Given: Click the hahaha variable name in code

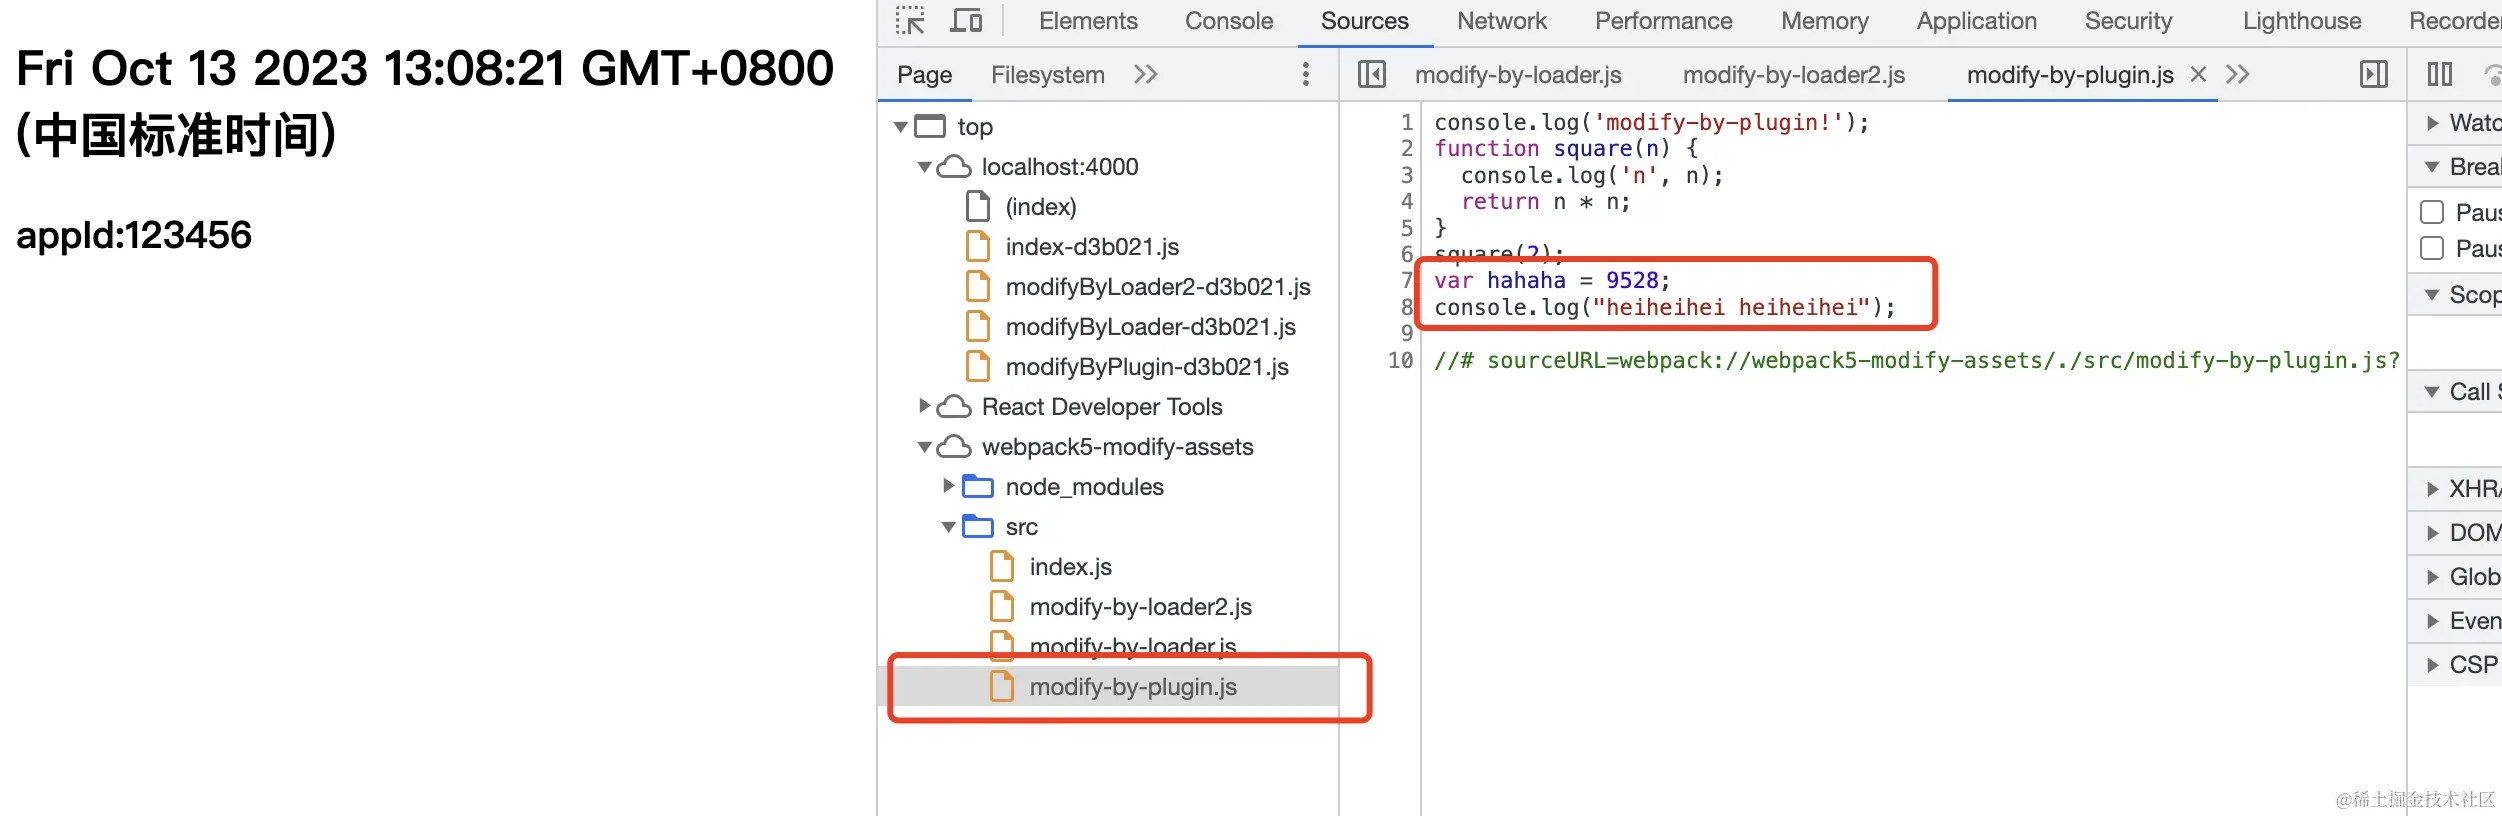Looking at the screenshot, I should (1526, 280).
